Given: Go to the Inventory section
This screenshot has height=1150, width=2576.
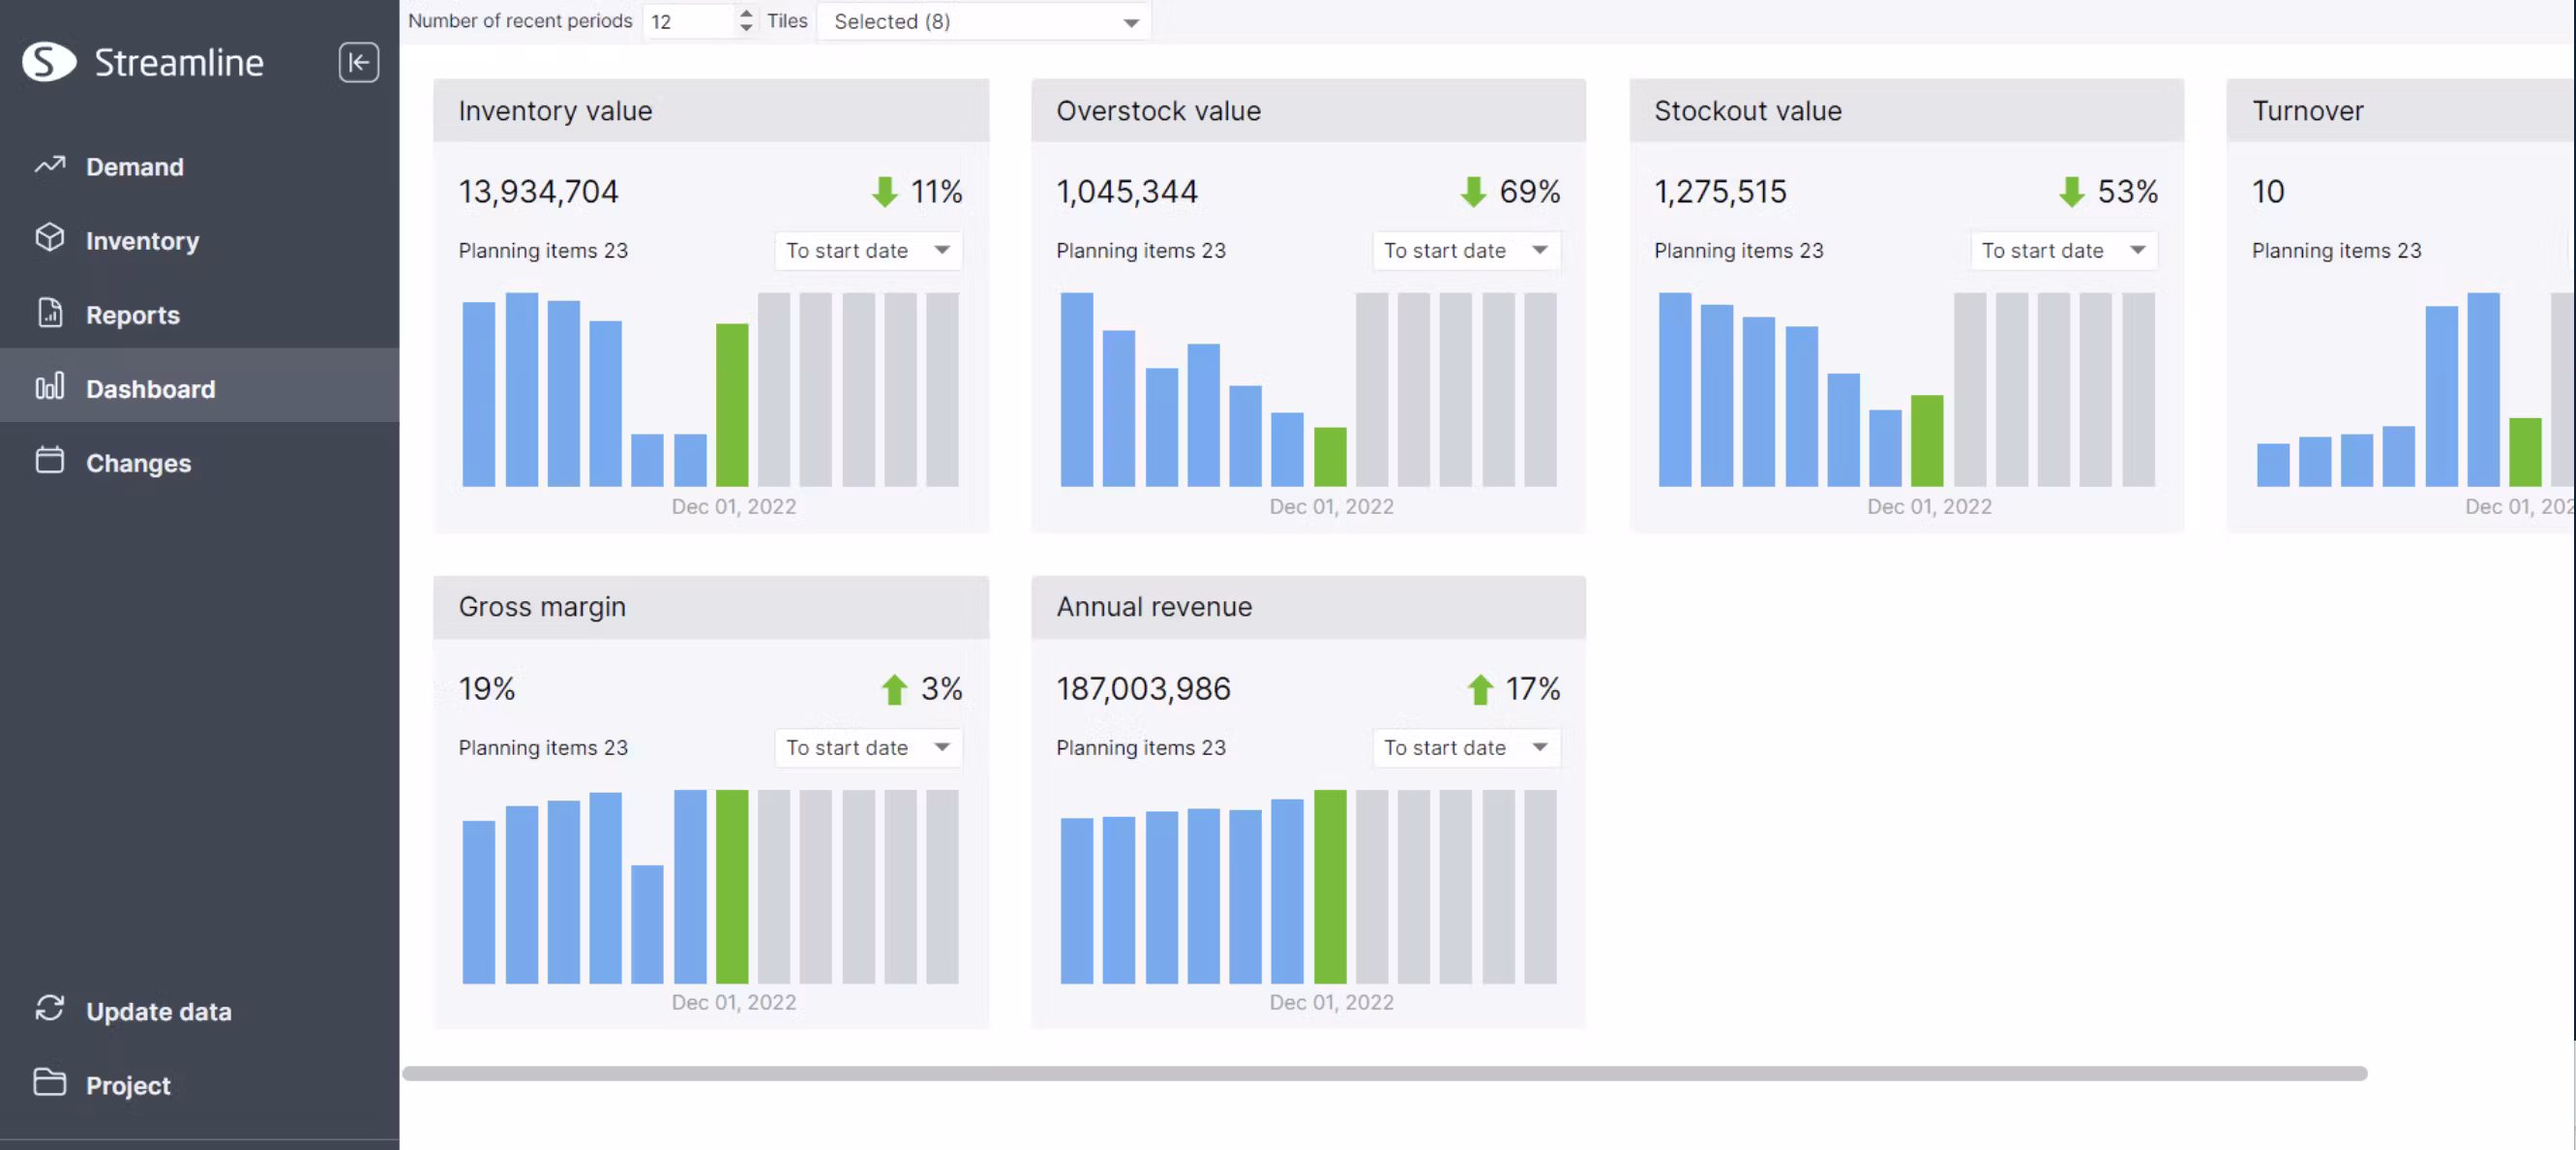Looking at the screenshot, I should coord(142,240).
